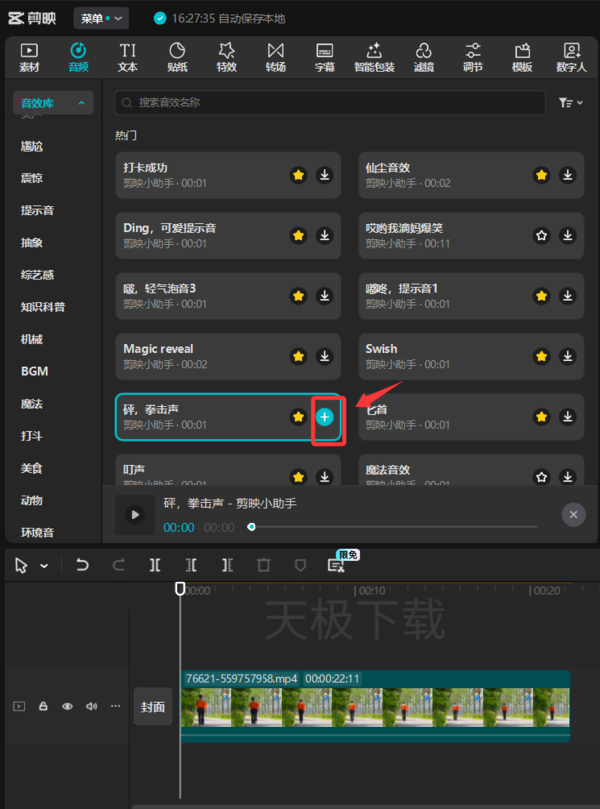600x809 pixels.
Task: Mute the main video track audio
Action: 91,706
